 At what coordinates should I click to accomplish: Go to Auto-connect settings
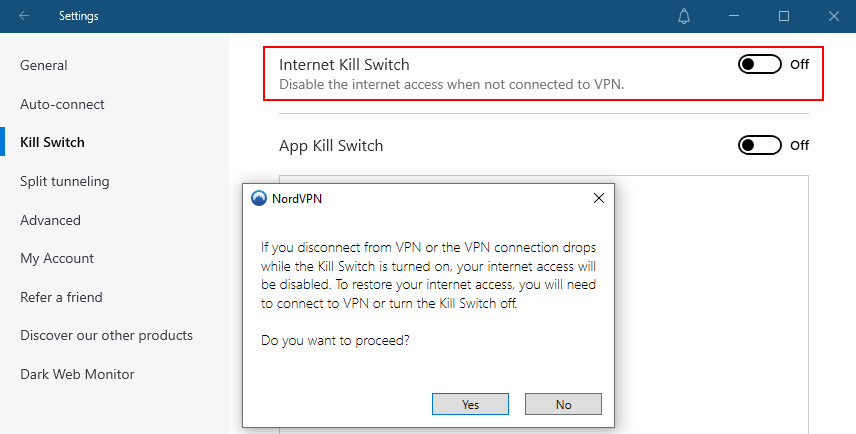tap(62, 104)
